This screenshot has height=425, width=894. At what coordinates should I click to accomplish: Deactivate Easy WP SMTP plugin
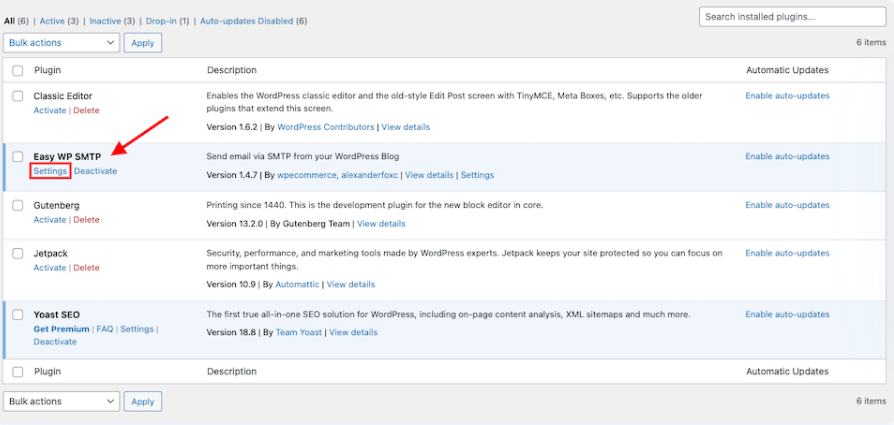click(x=95, y=171)
